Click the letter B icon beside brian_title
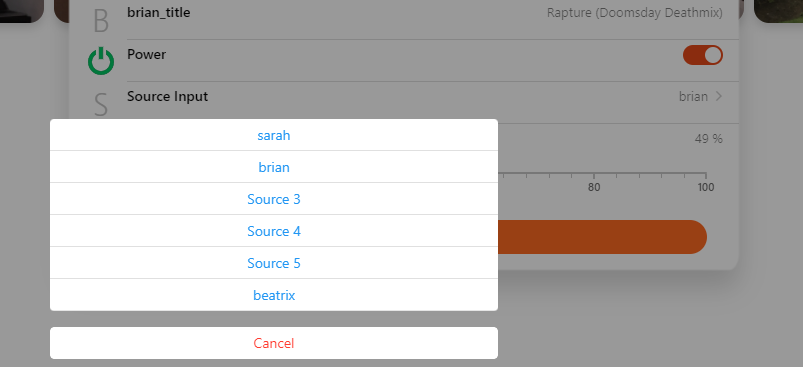803x367 pixels. 101,21
